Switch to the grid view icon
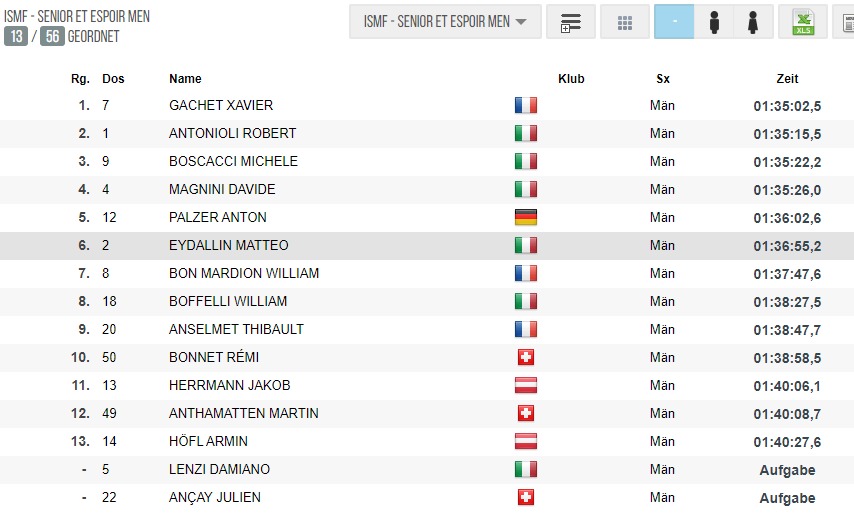Viewport: 854px width, 523px height. [625, 22]
